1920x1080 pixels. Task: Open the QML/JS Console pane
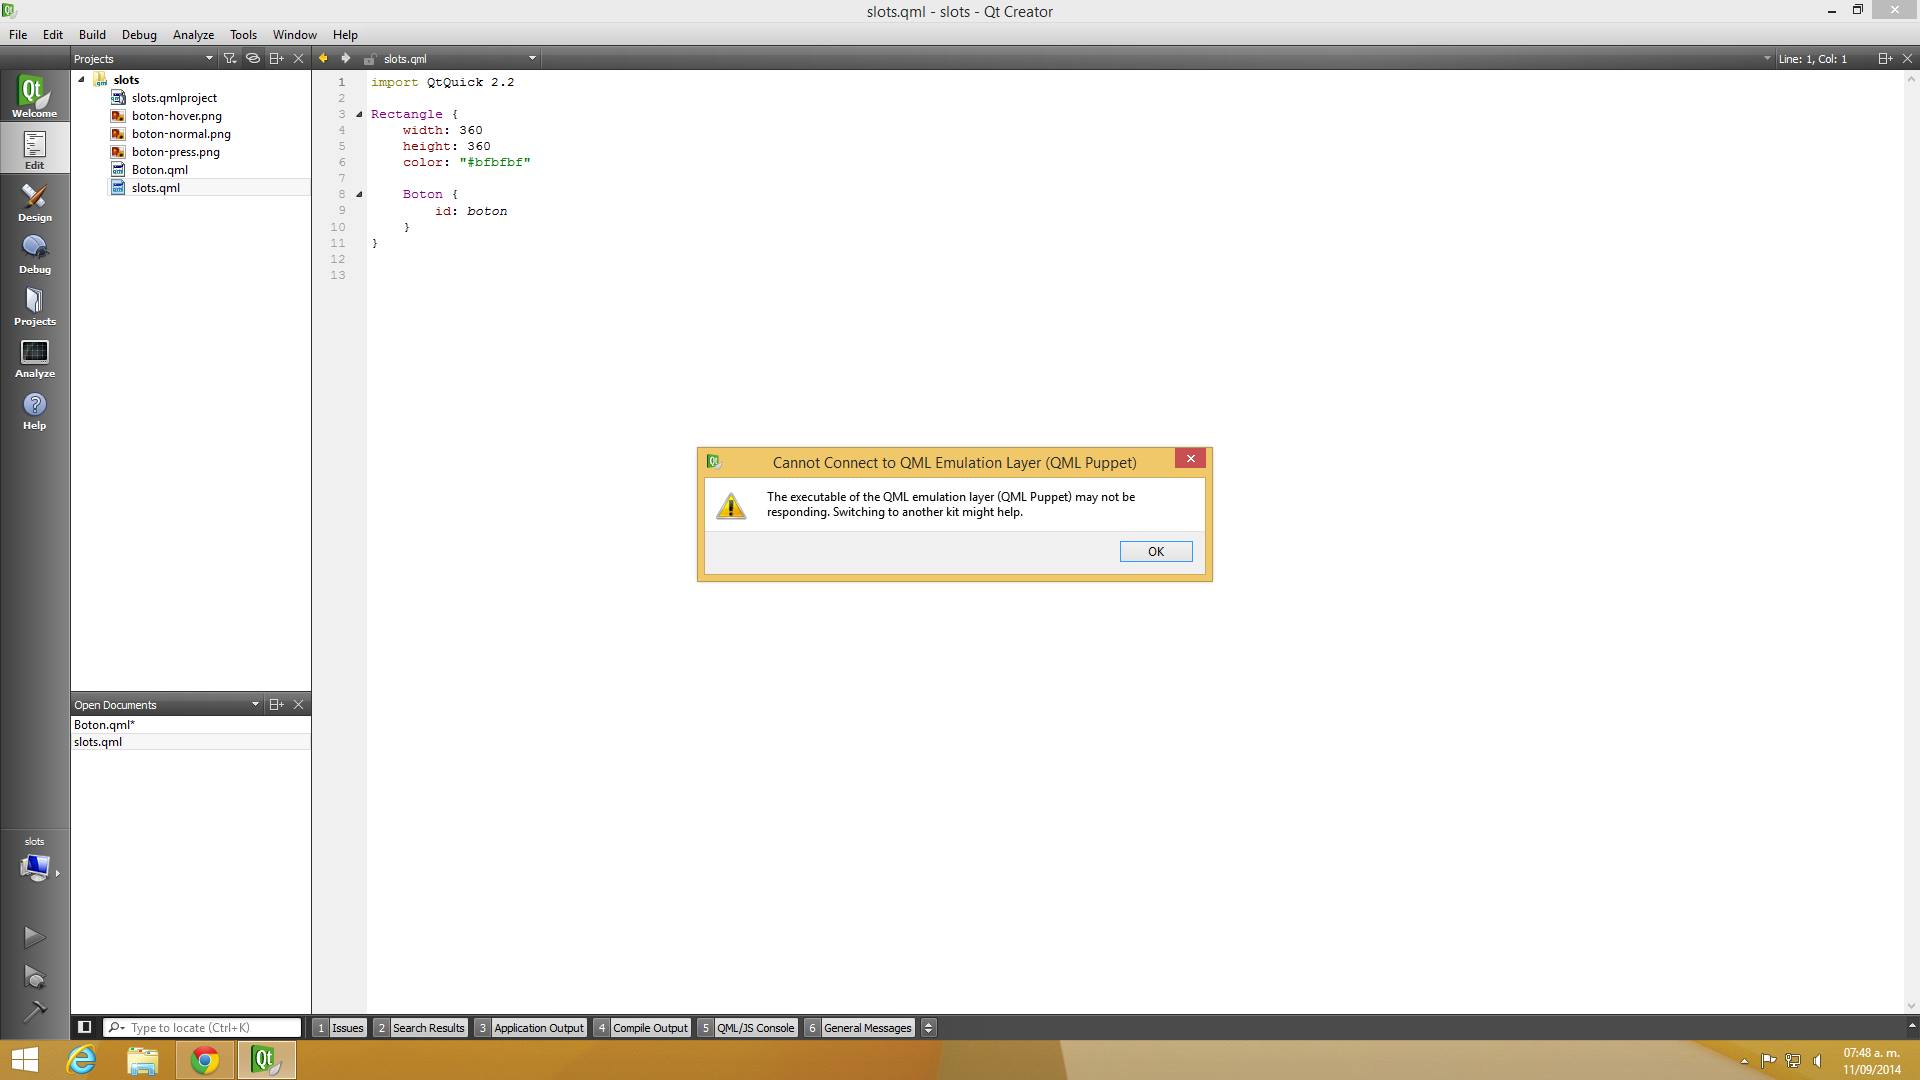point(747,1027)
